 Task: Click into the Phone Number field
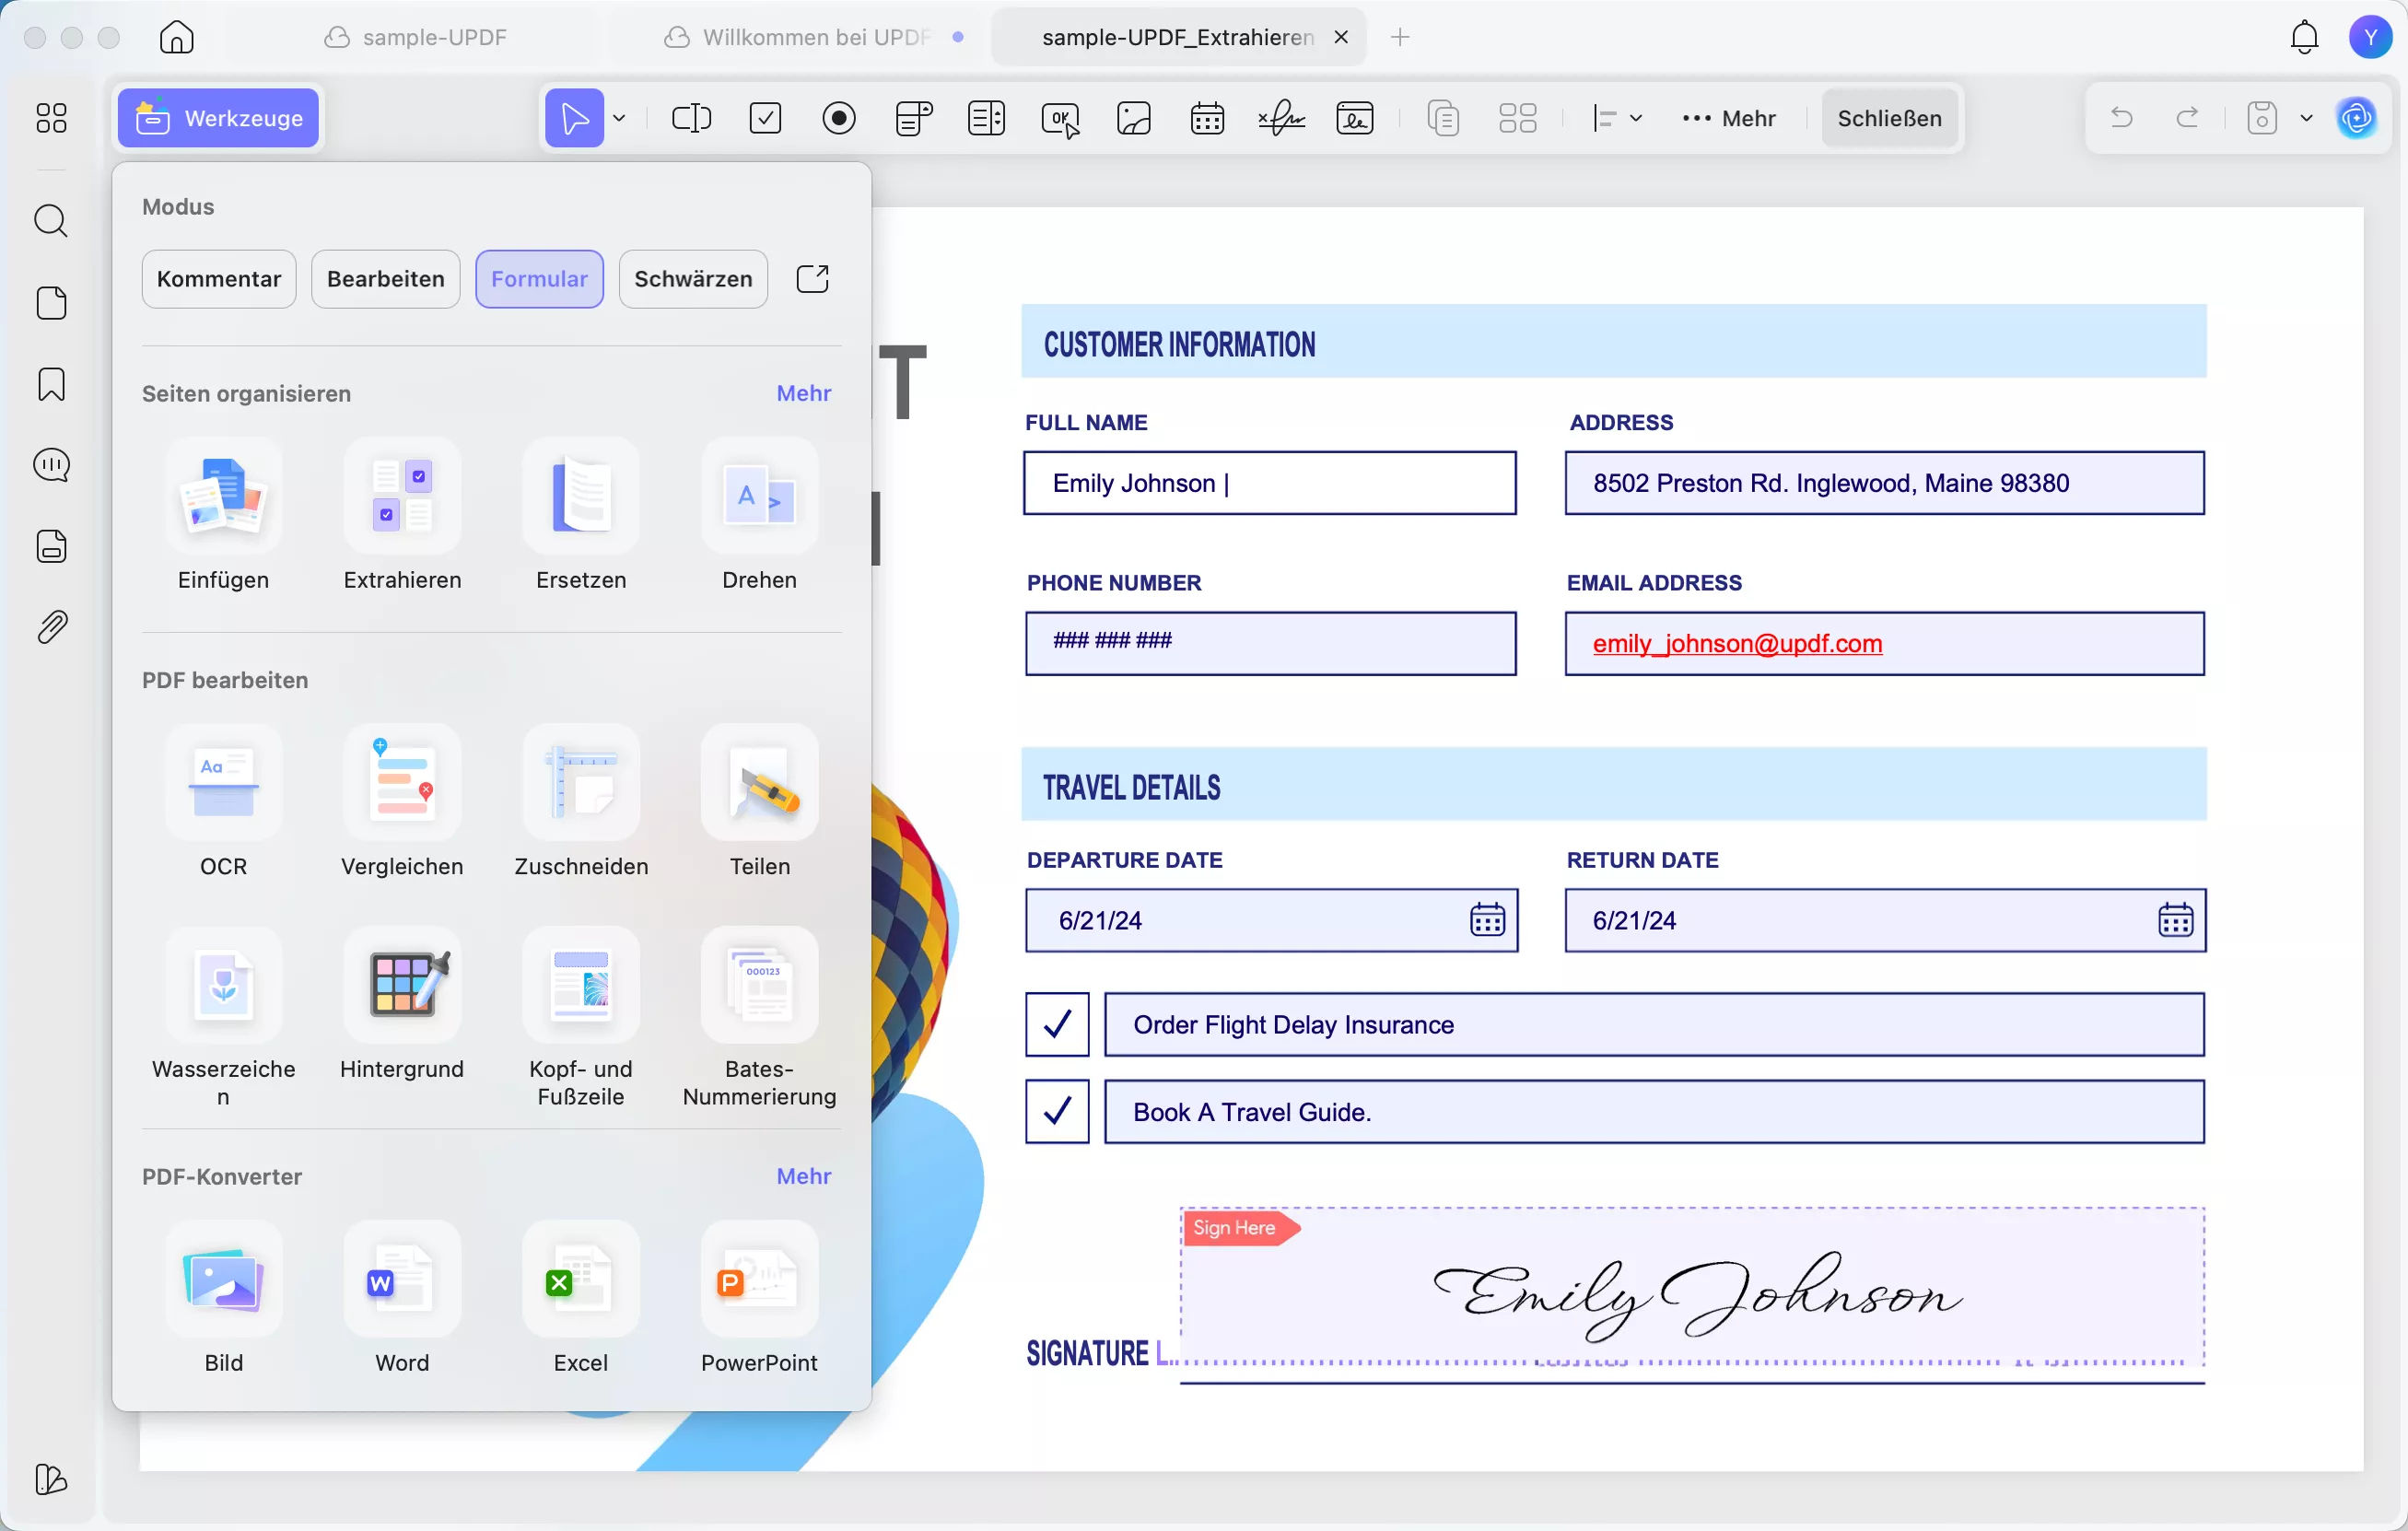[1270, 643]
